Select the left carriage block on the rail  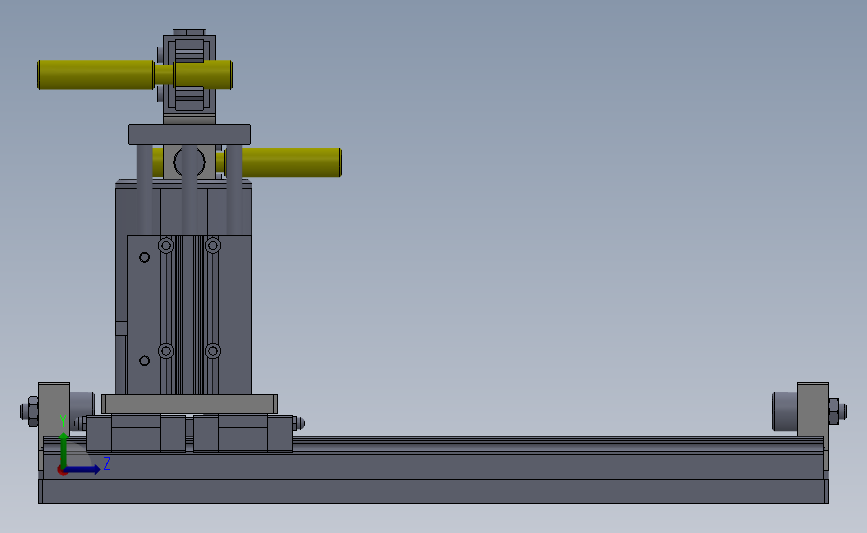pos(136,433)
